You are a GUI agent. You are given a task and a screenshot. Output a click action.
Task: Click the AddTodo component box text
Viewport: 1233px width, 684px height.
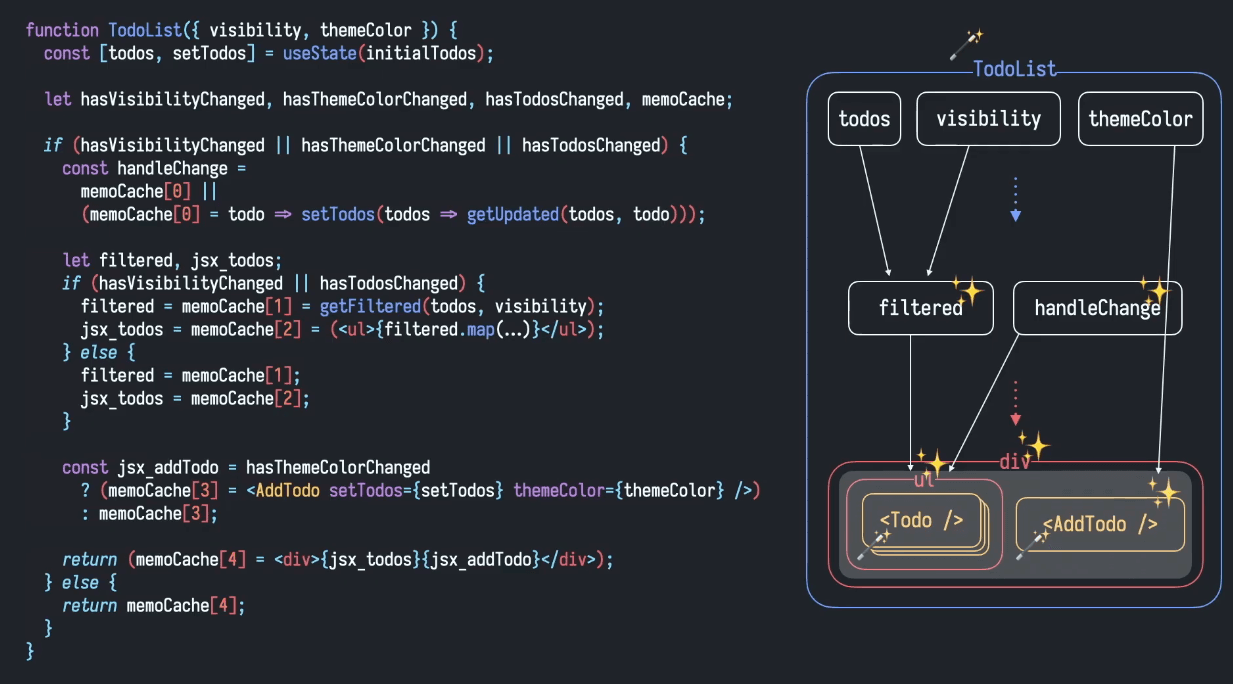1100,524
